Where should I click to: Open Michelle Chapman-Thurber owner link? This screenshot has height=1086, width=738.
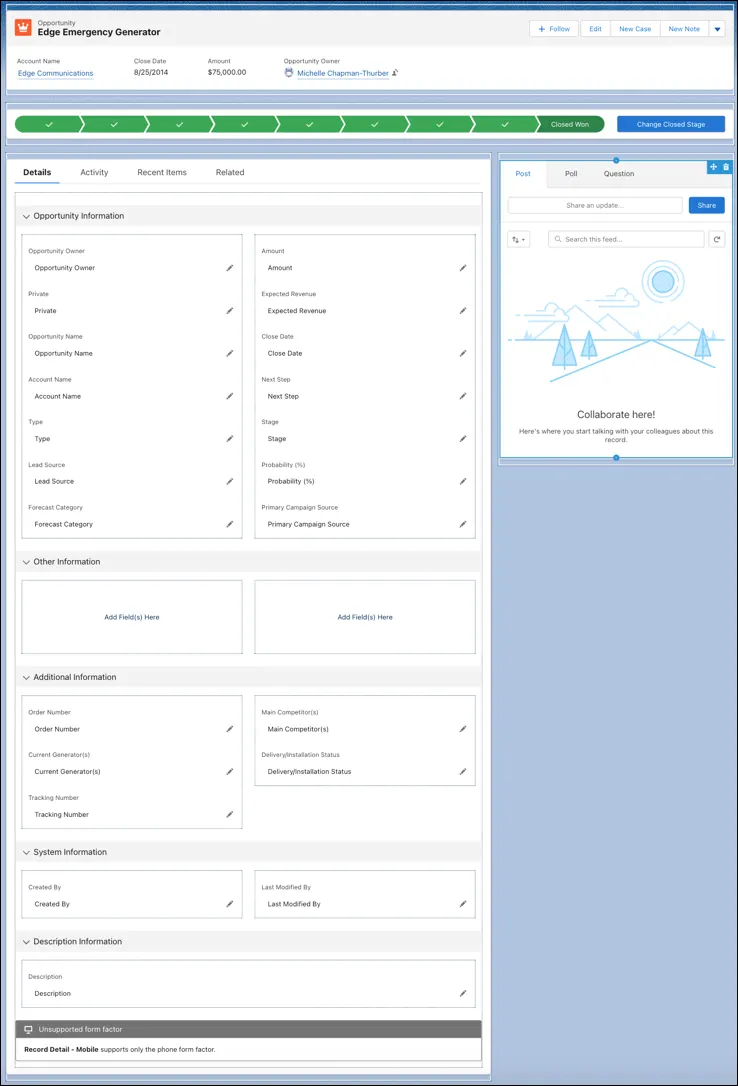[343, 73]
